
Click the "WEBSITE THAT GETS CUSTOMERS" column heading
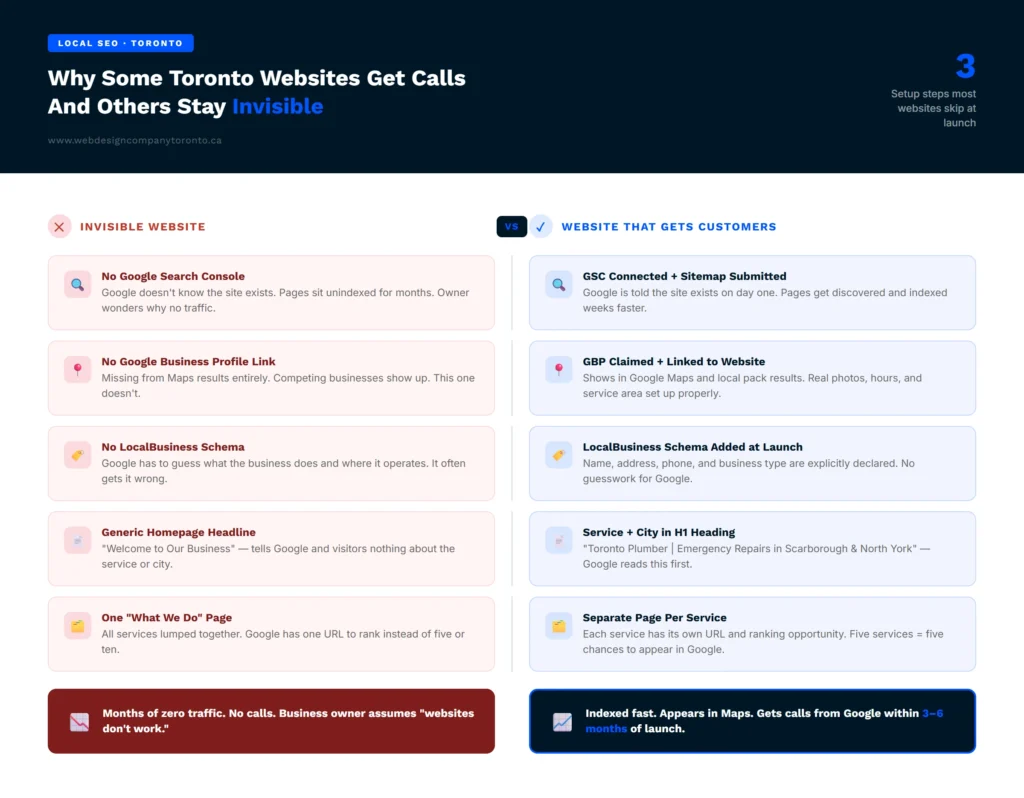pyautogui.click(x=669, y=227)
